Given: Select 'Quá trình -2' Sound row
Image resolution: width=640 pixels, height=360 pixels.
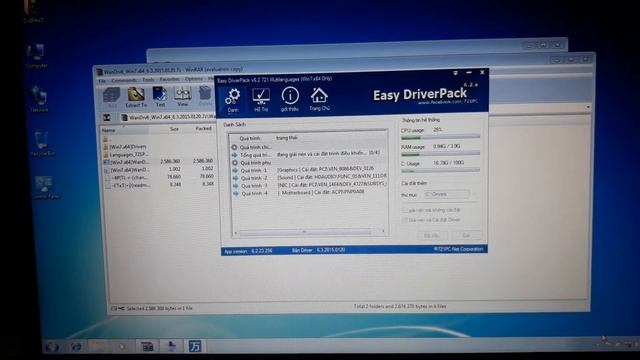Looking at the screenshot, I should [308, 178].
